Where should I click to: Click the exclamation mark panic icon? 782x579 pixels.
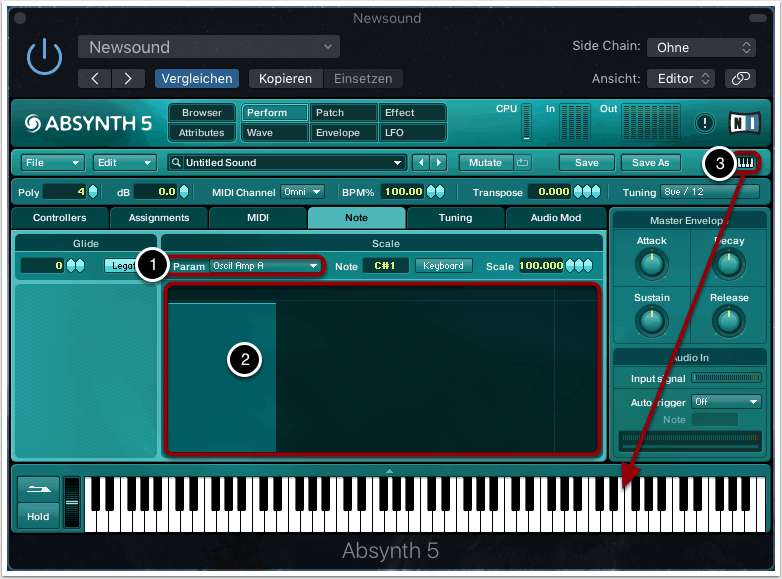(x=705, y=123)
